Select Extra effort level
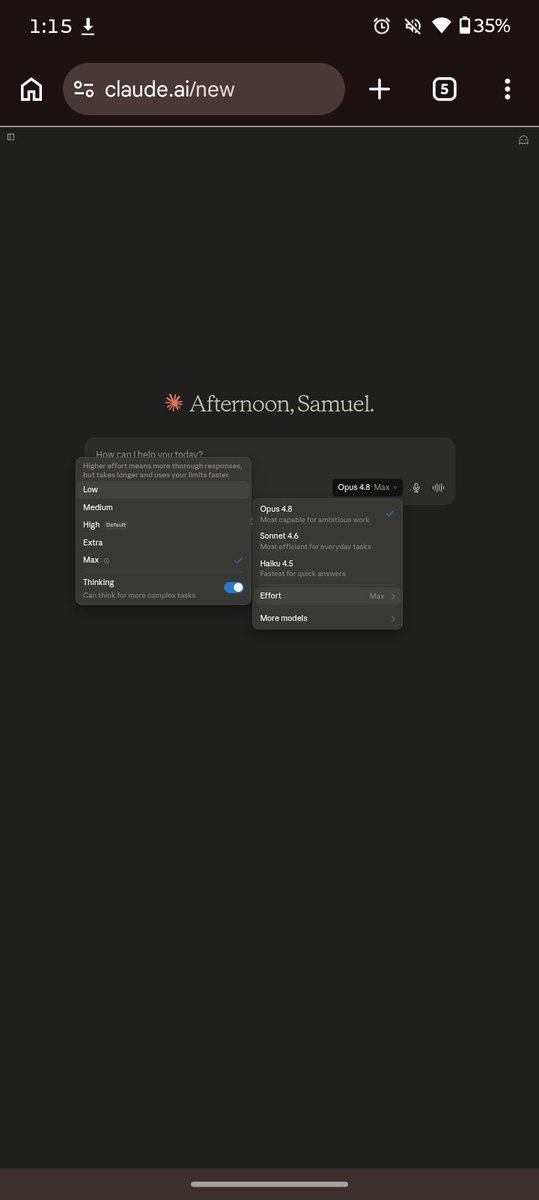Screen dimensions: 539x1200 [x=163, y=543]
